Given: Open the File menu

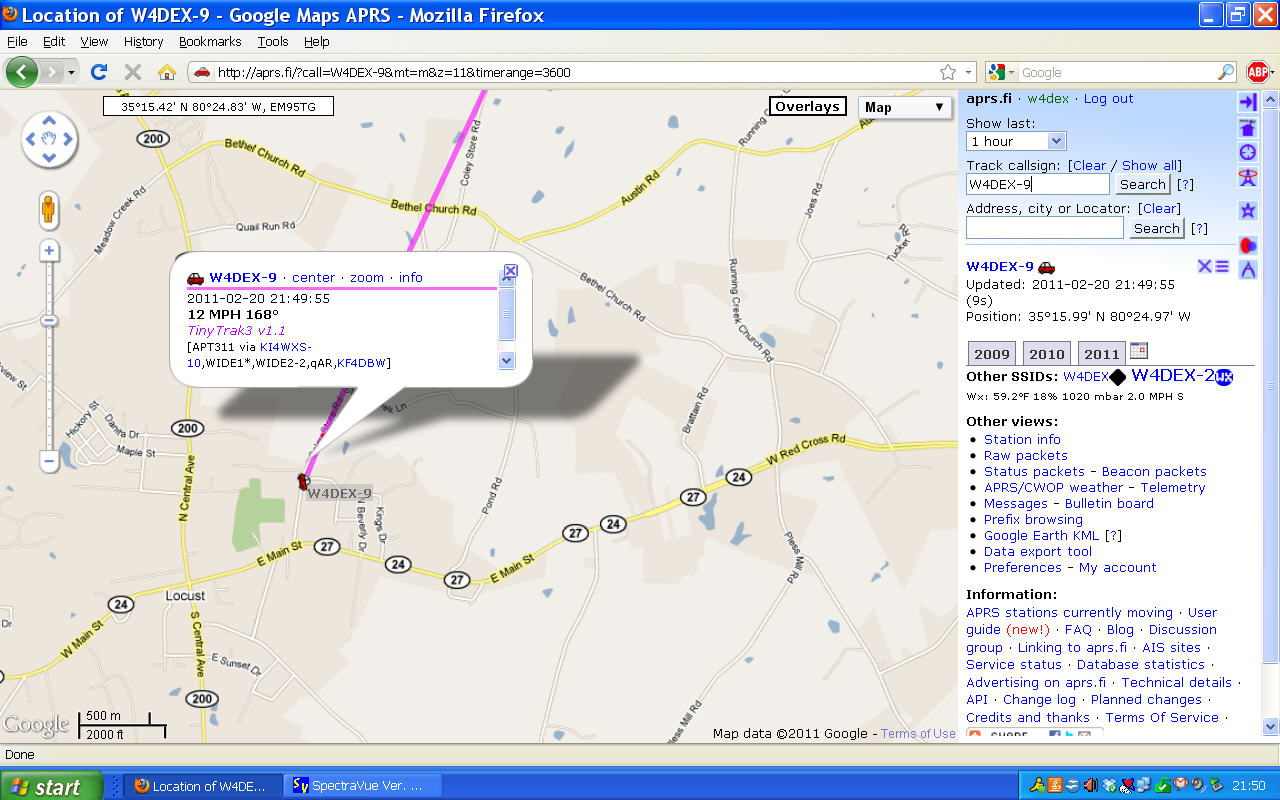Looking at the screenshot, I should pyautogui.click(x=17, y=41).
